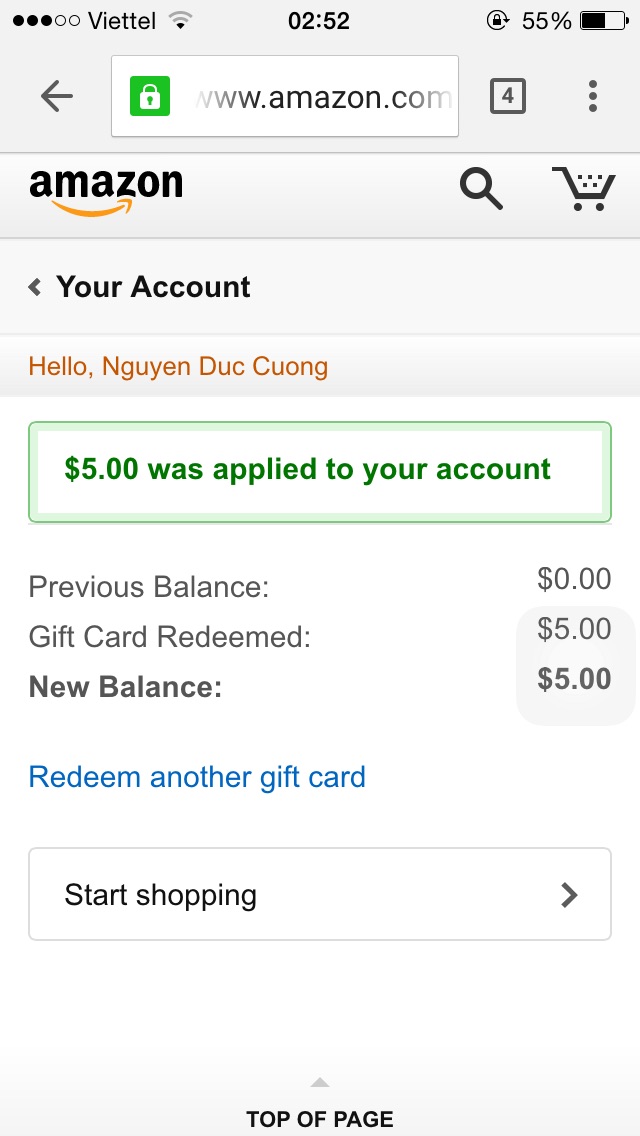
Task: Tap the Amazon logo
Action: [106, 190]
